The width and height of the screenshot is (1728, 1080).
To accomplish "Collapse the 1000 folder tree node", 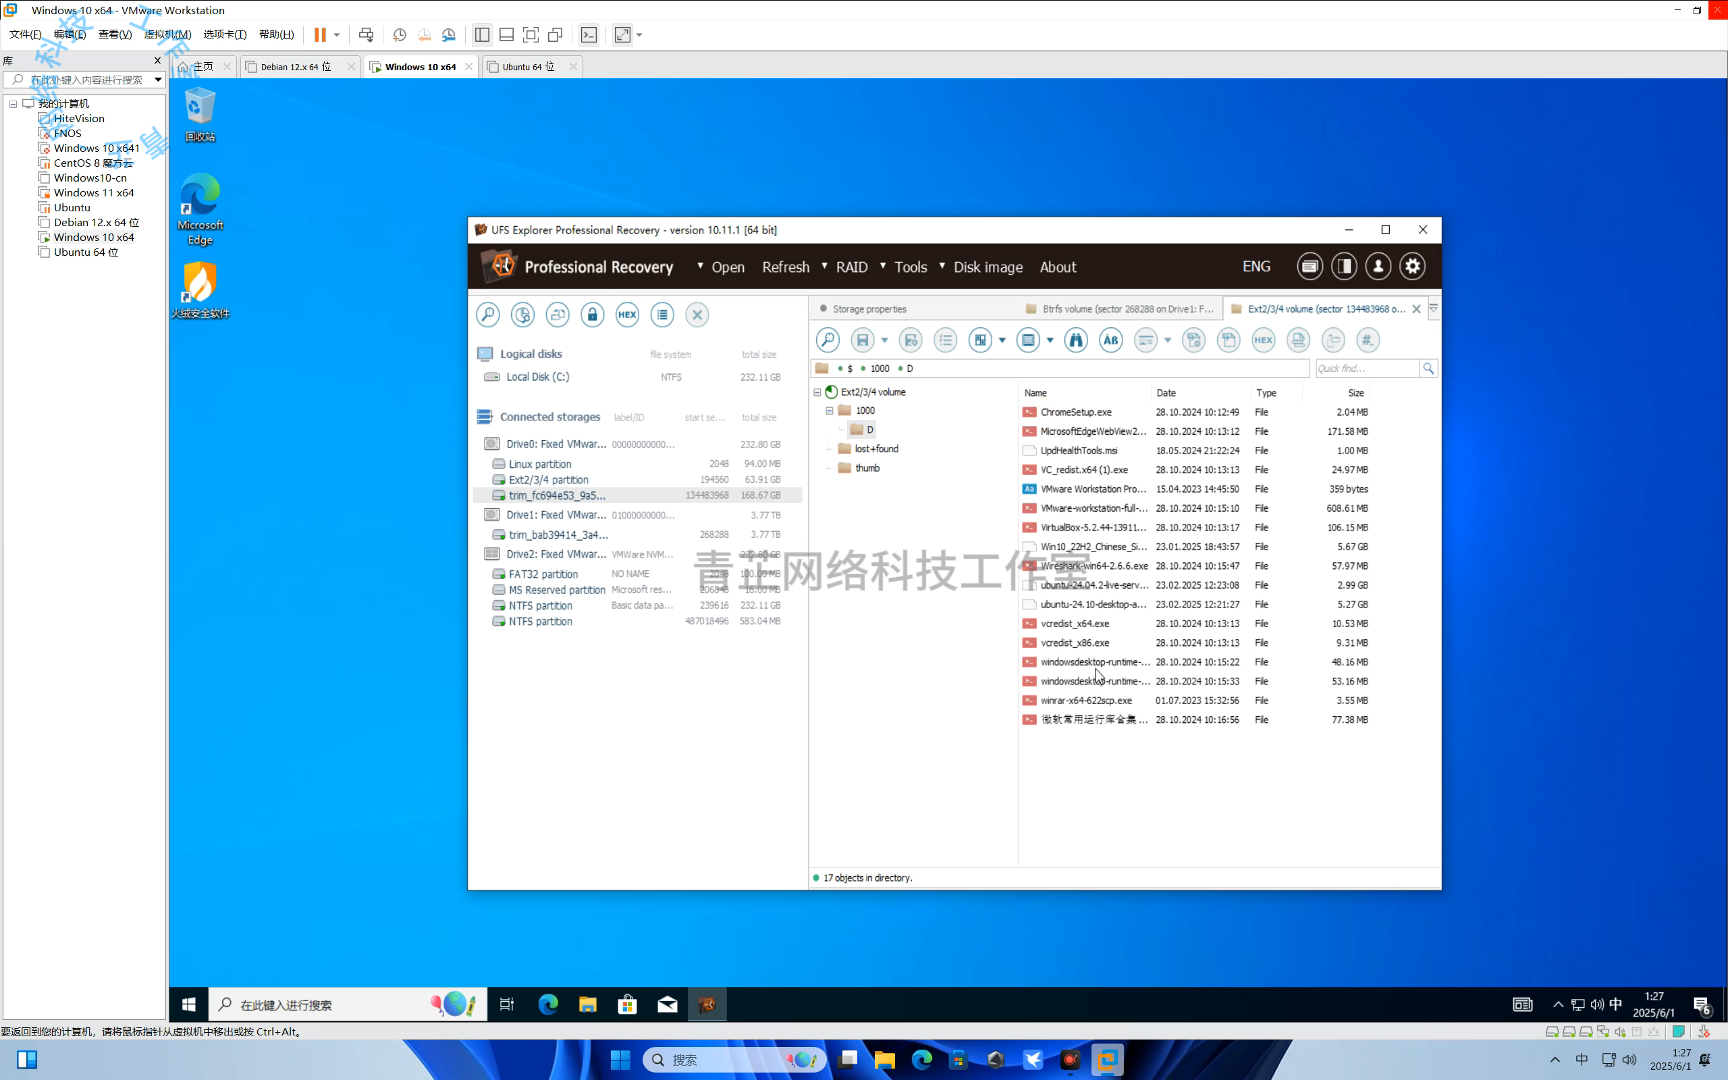I will (x=829, y=411).
